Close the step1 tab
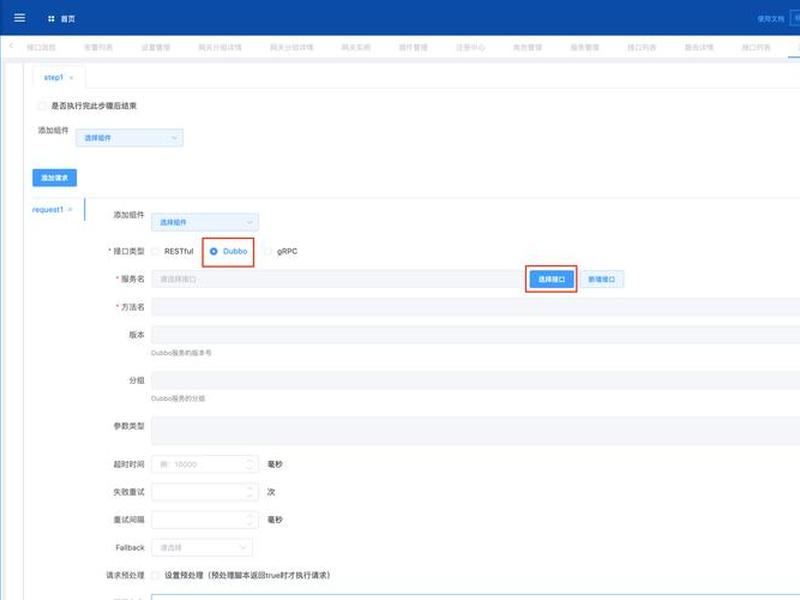The height and width of the screenshot is (600, 800). [71, 78]
